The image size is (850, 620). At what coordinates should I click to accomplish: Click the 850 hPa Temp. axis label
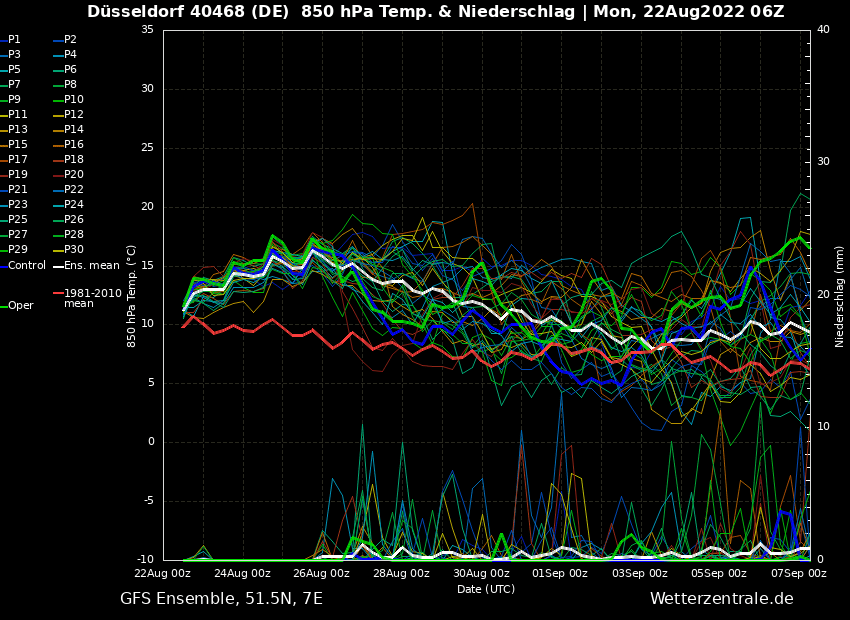coord(132,295)
